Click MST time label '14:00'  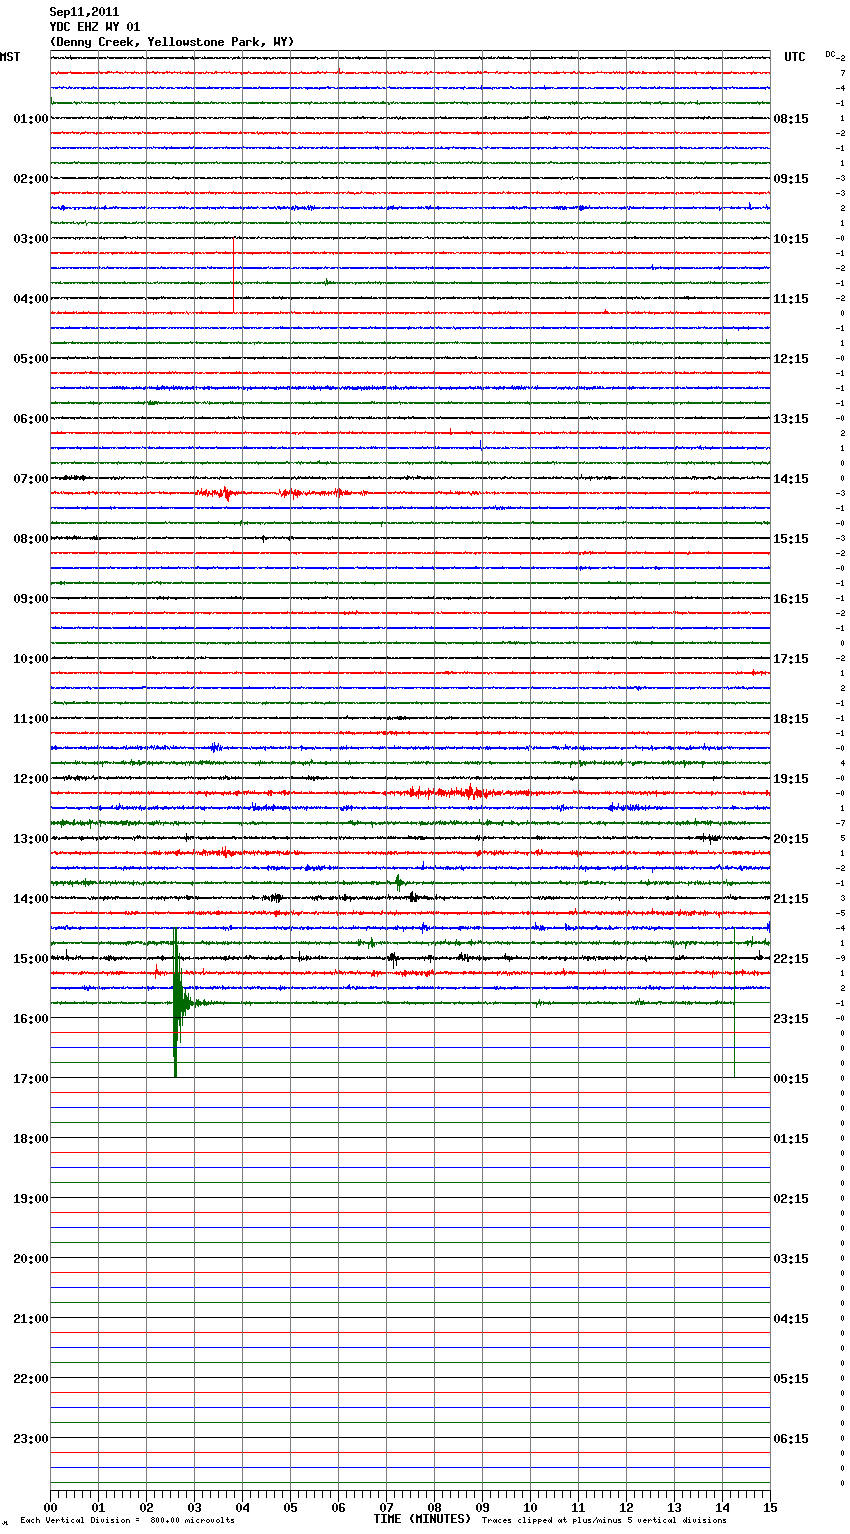pos(30,899)
